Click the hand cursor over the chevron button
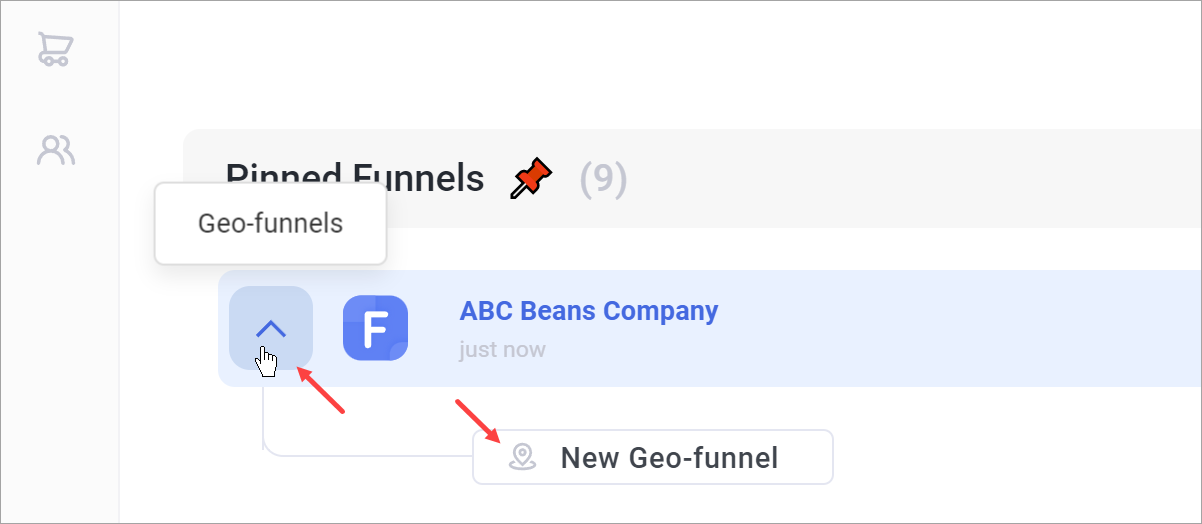Screen dimensions: 1202x524 (x=266, y=361)
